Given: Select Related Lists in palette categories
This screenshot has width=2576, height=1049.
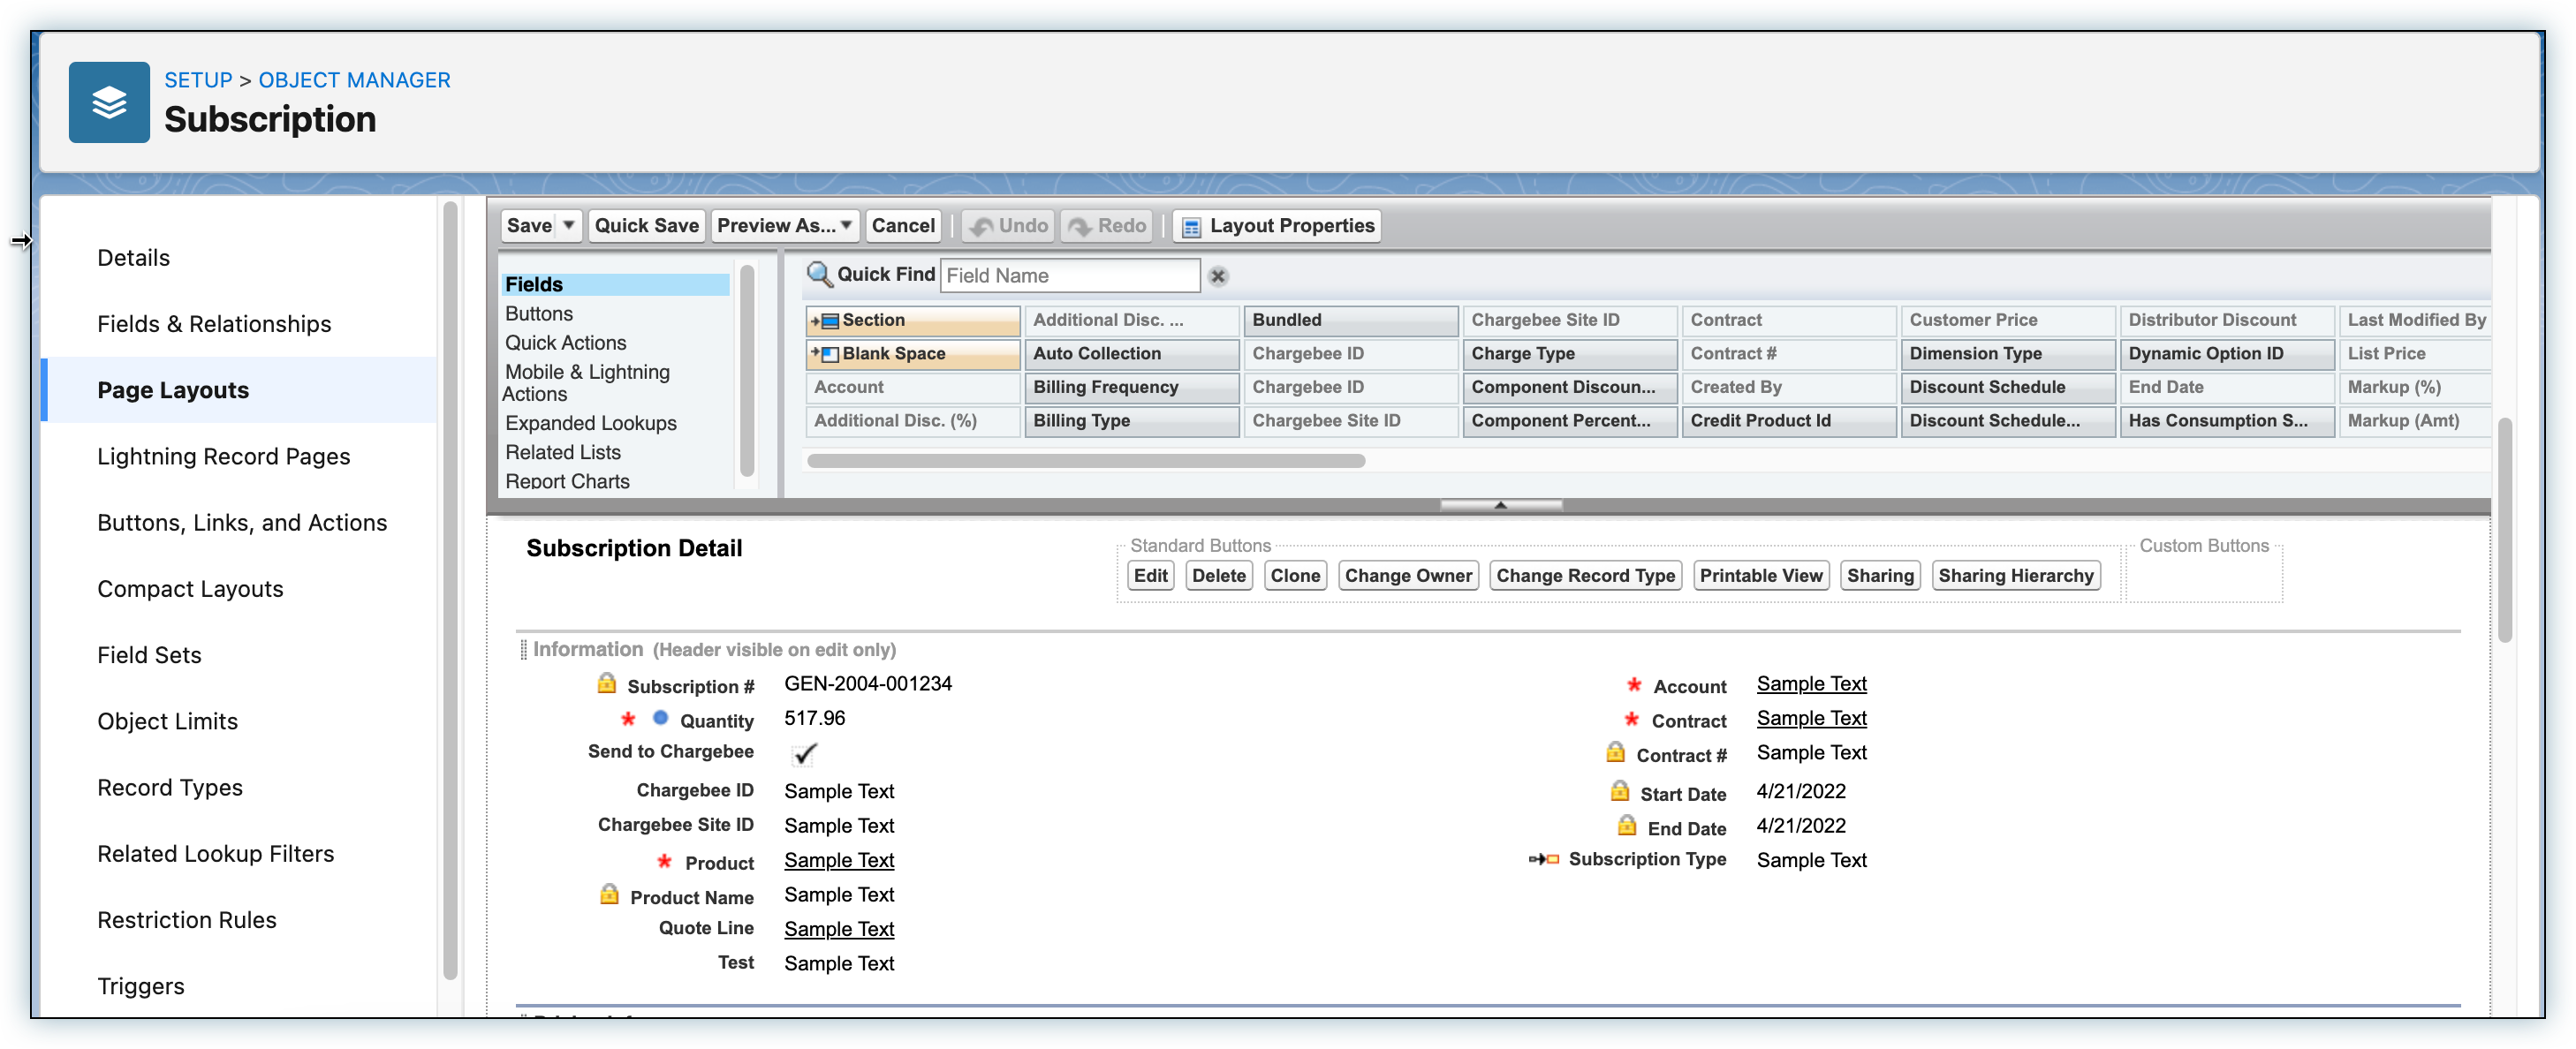Looking at the screenshot, I should point(562,452).
